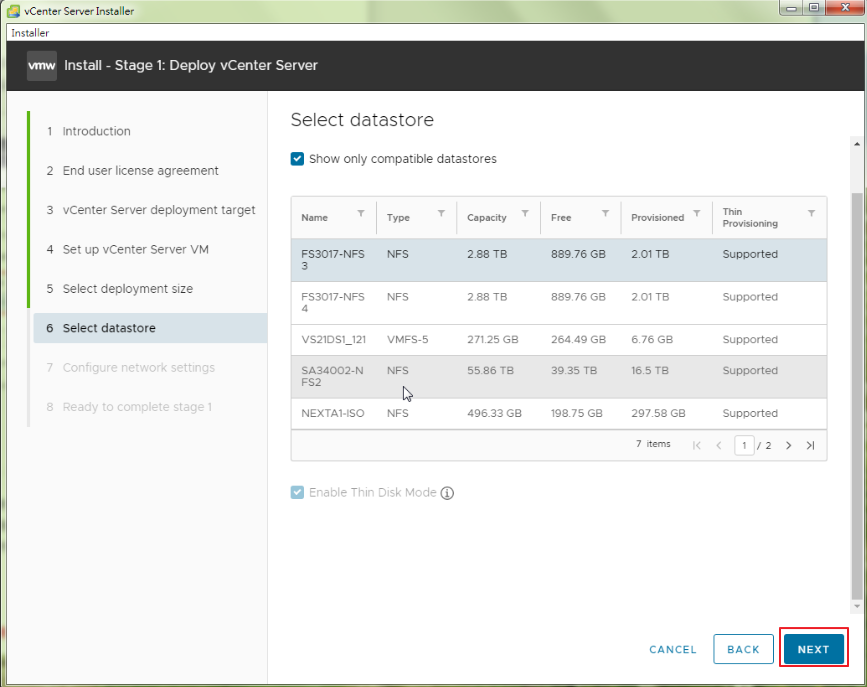
Task: Click the BACK button
Action: point(743,649)
